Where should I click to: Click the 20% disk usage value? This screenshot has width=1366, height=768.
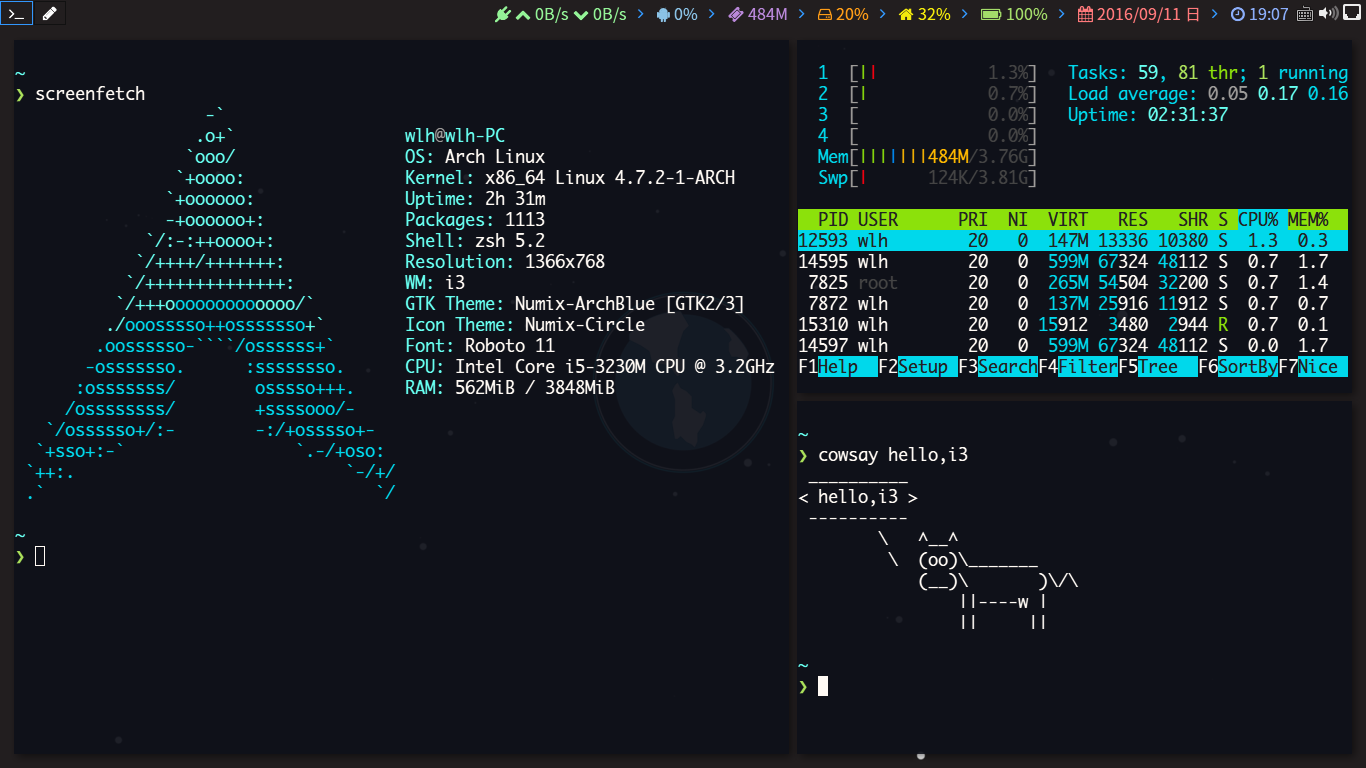click(852, 14)
